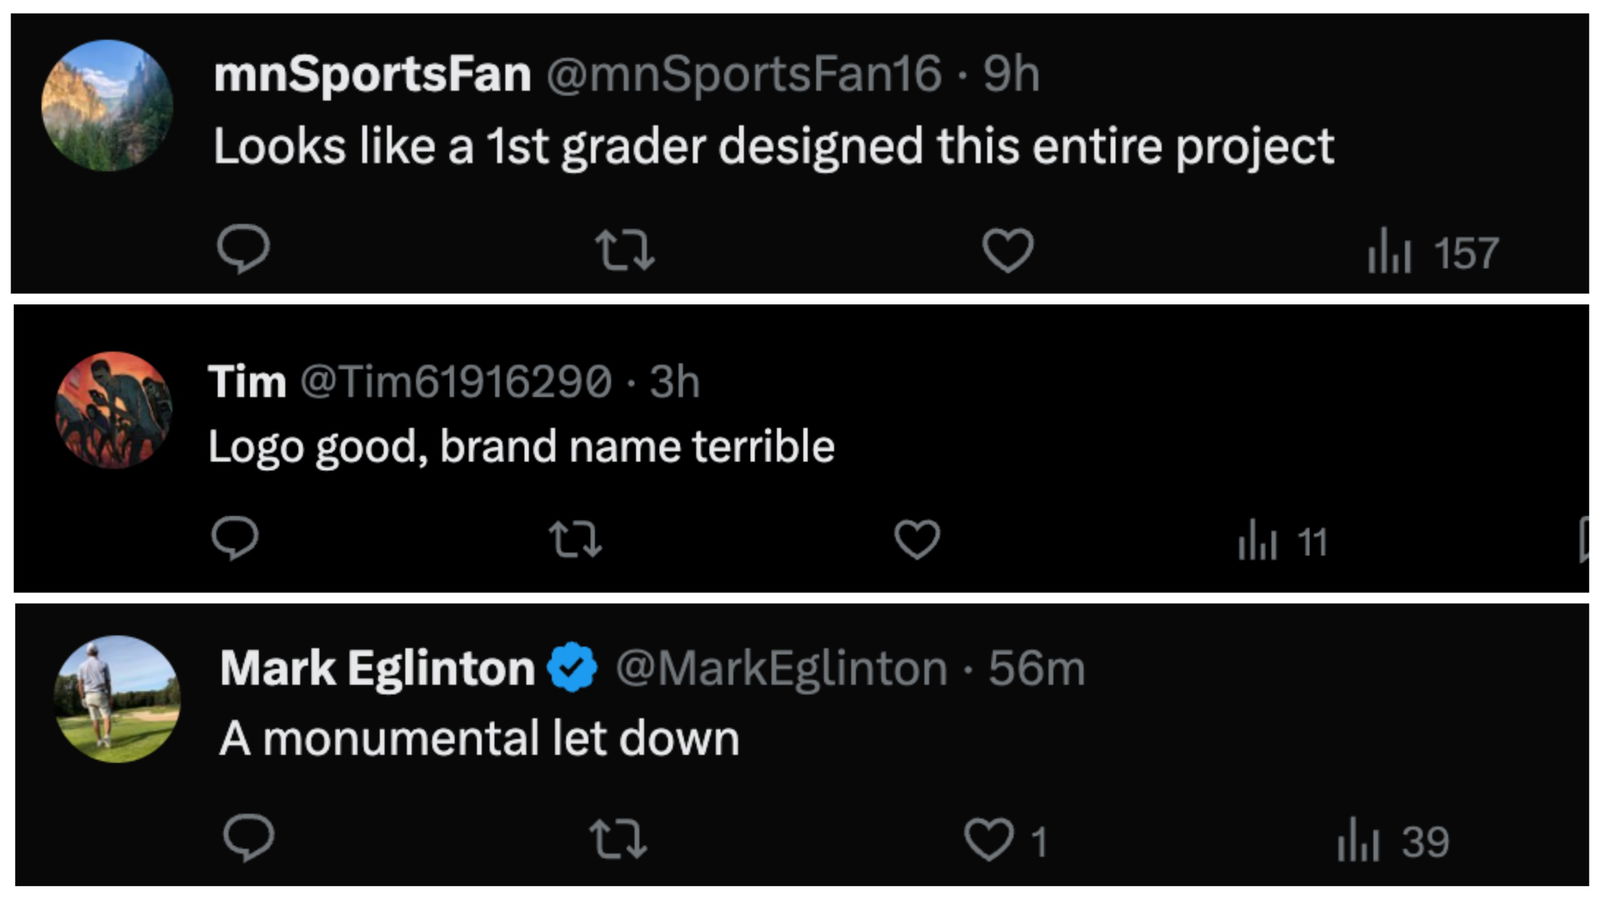1600x900 pixels.
Task: Click Mark Eglinton's blue verified badge
Action: (x=572, y=668)
